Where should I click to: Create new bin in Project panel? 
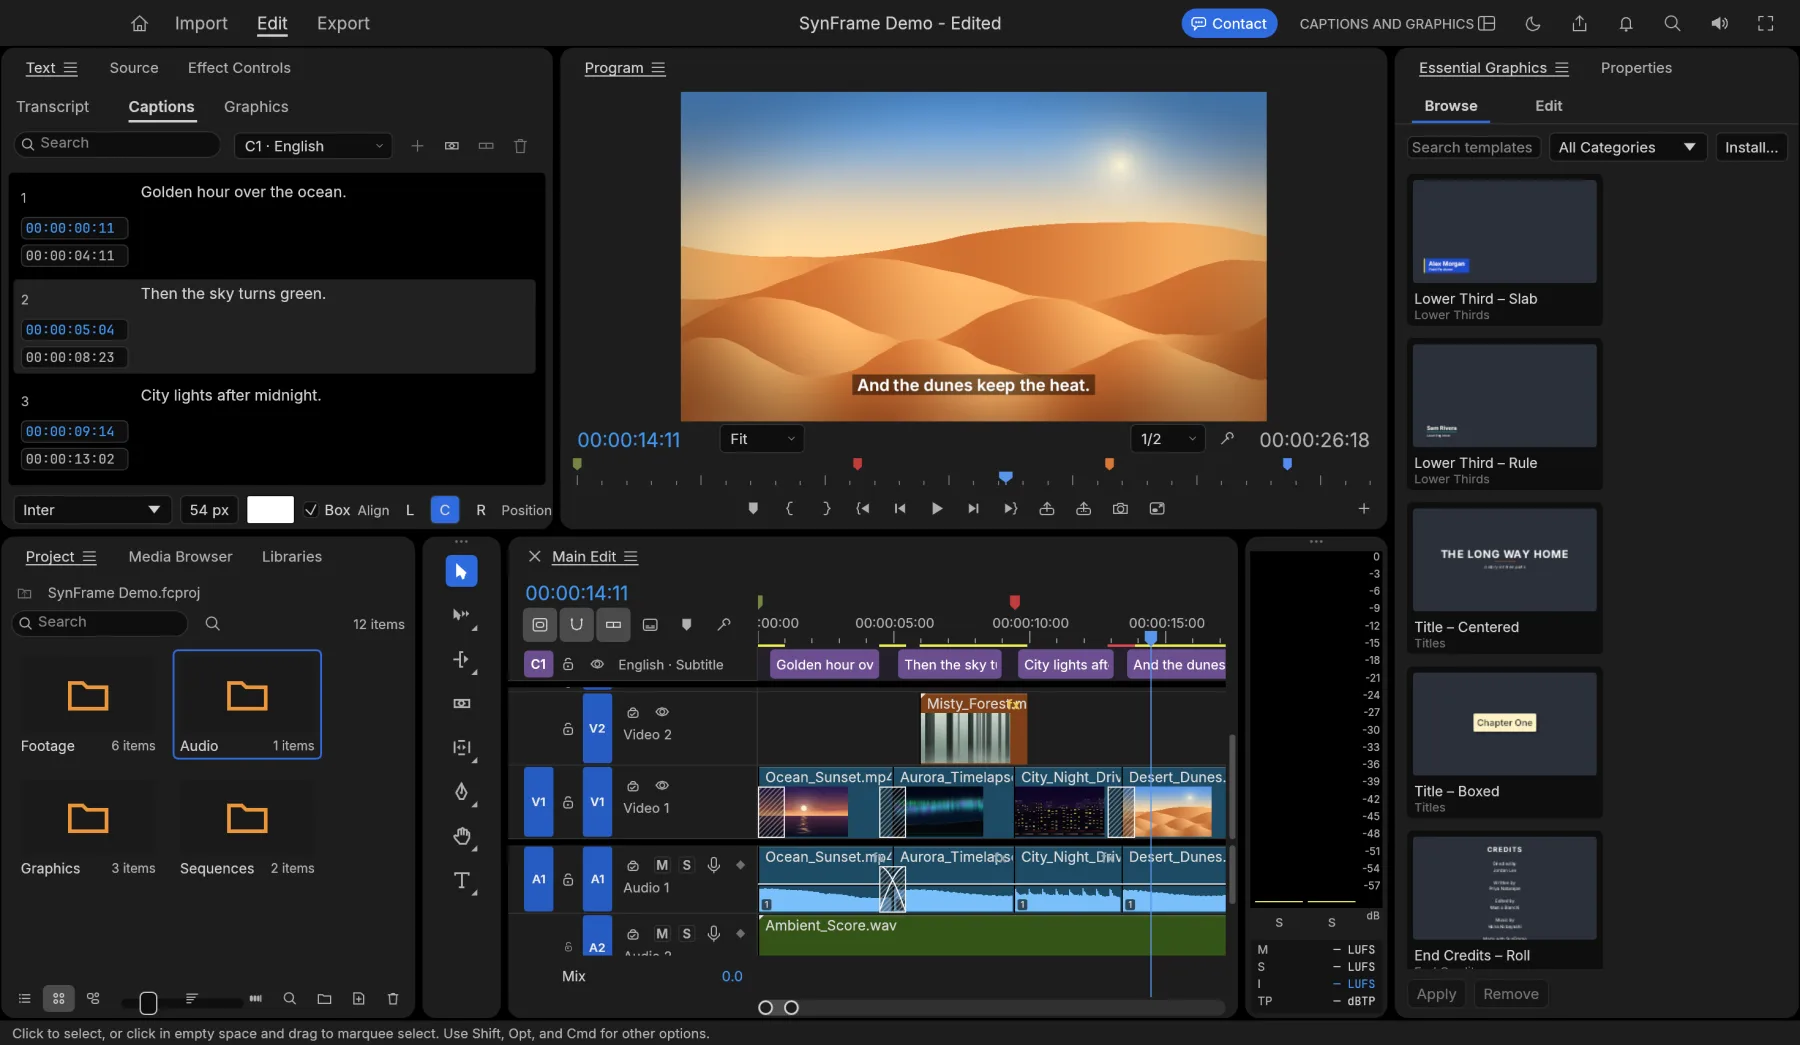click(x=324, y=998)
